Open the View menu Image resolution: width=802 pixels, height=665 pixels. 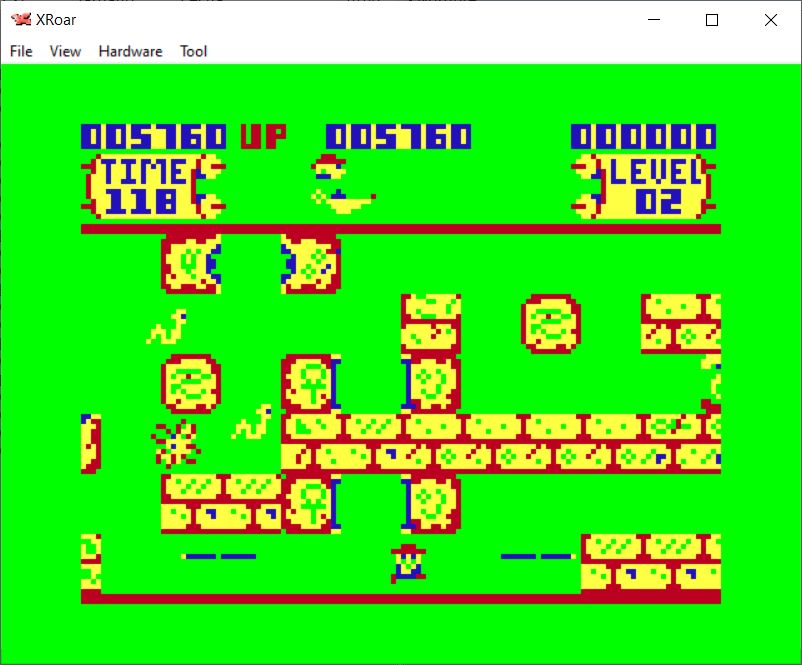pos(65,51)
